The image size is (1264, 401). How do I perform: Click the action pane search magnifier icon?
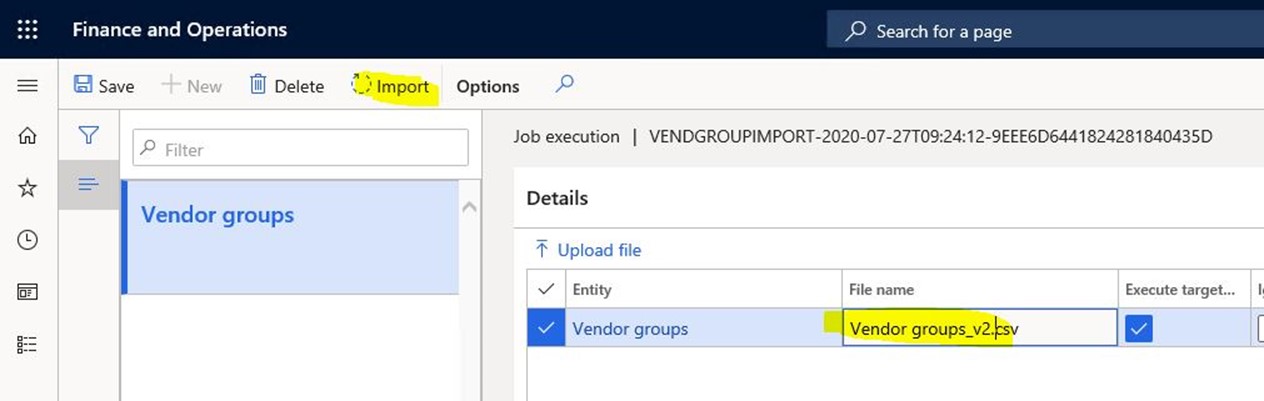pos(565,85)
